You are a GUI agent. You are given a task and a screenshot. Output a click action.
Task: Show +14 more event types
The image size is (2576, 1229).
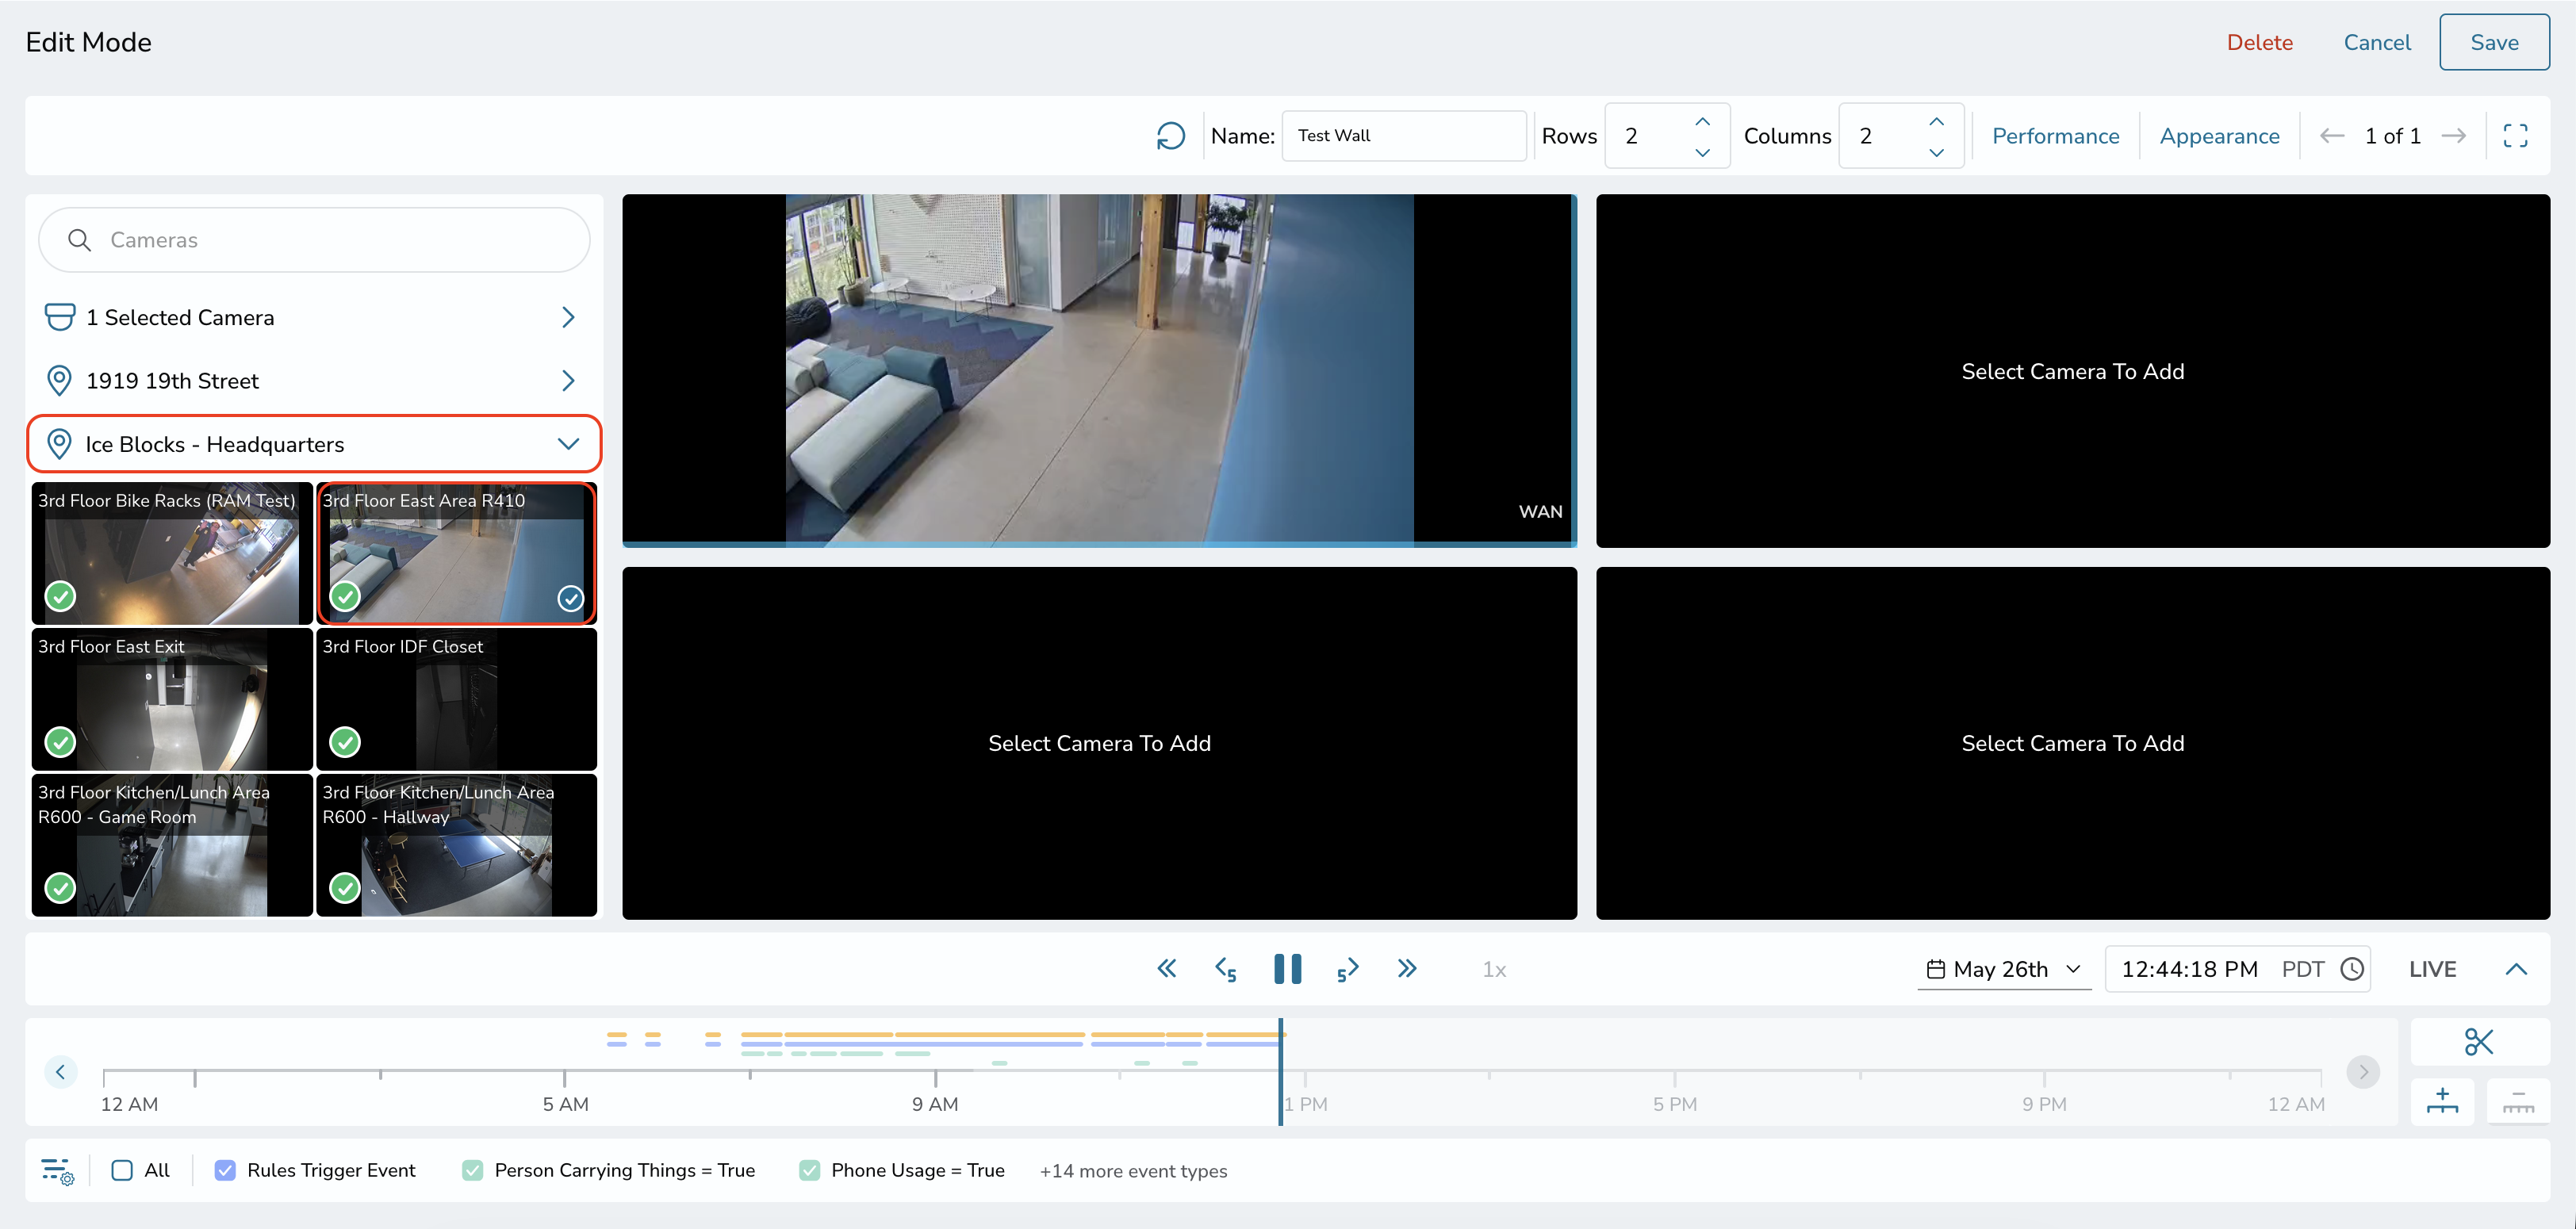pyautogui.click(x=1133, y=1171)
